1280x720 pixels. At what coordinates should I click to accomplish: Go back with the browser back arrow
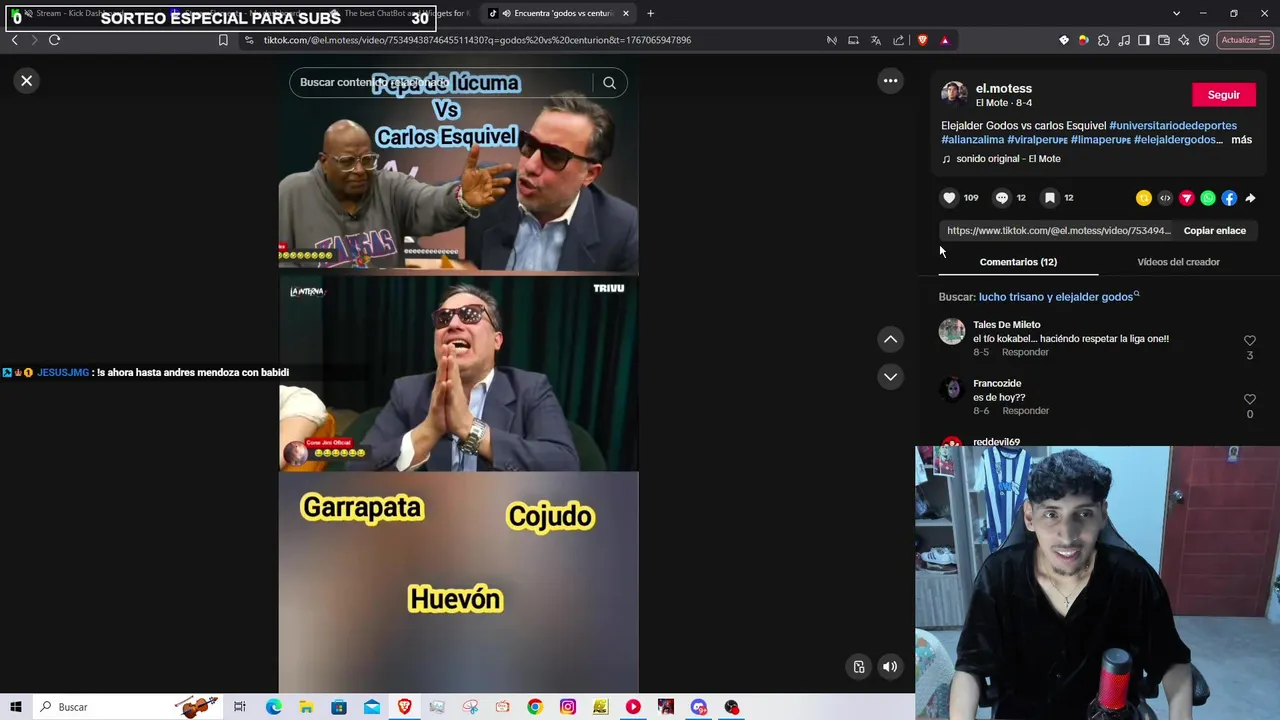tap(14, 40)
